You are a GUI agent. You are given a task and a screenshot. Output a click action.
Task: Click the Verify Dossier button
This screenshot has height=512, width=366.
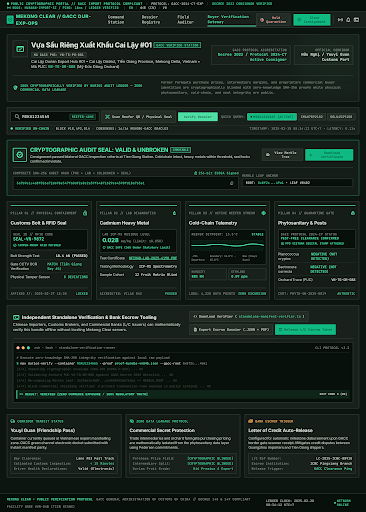(198, 117)
